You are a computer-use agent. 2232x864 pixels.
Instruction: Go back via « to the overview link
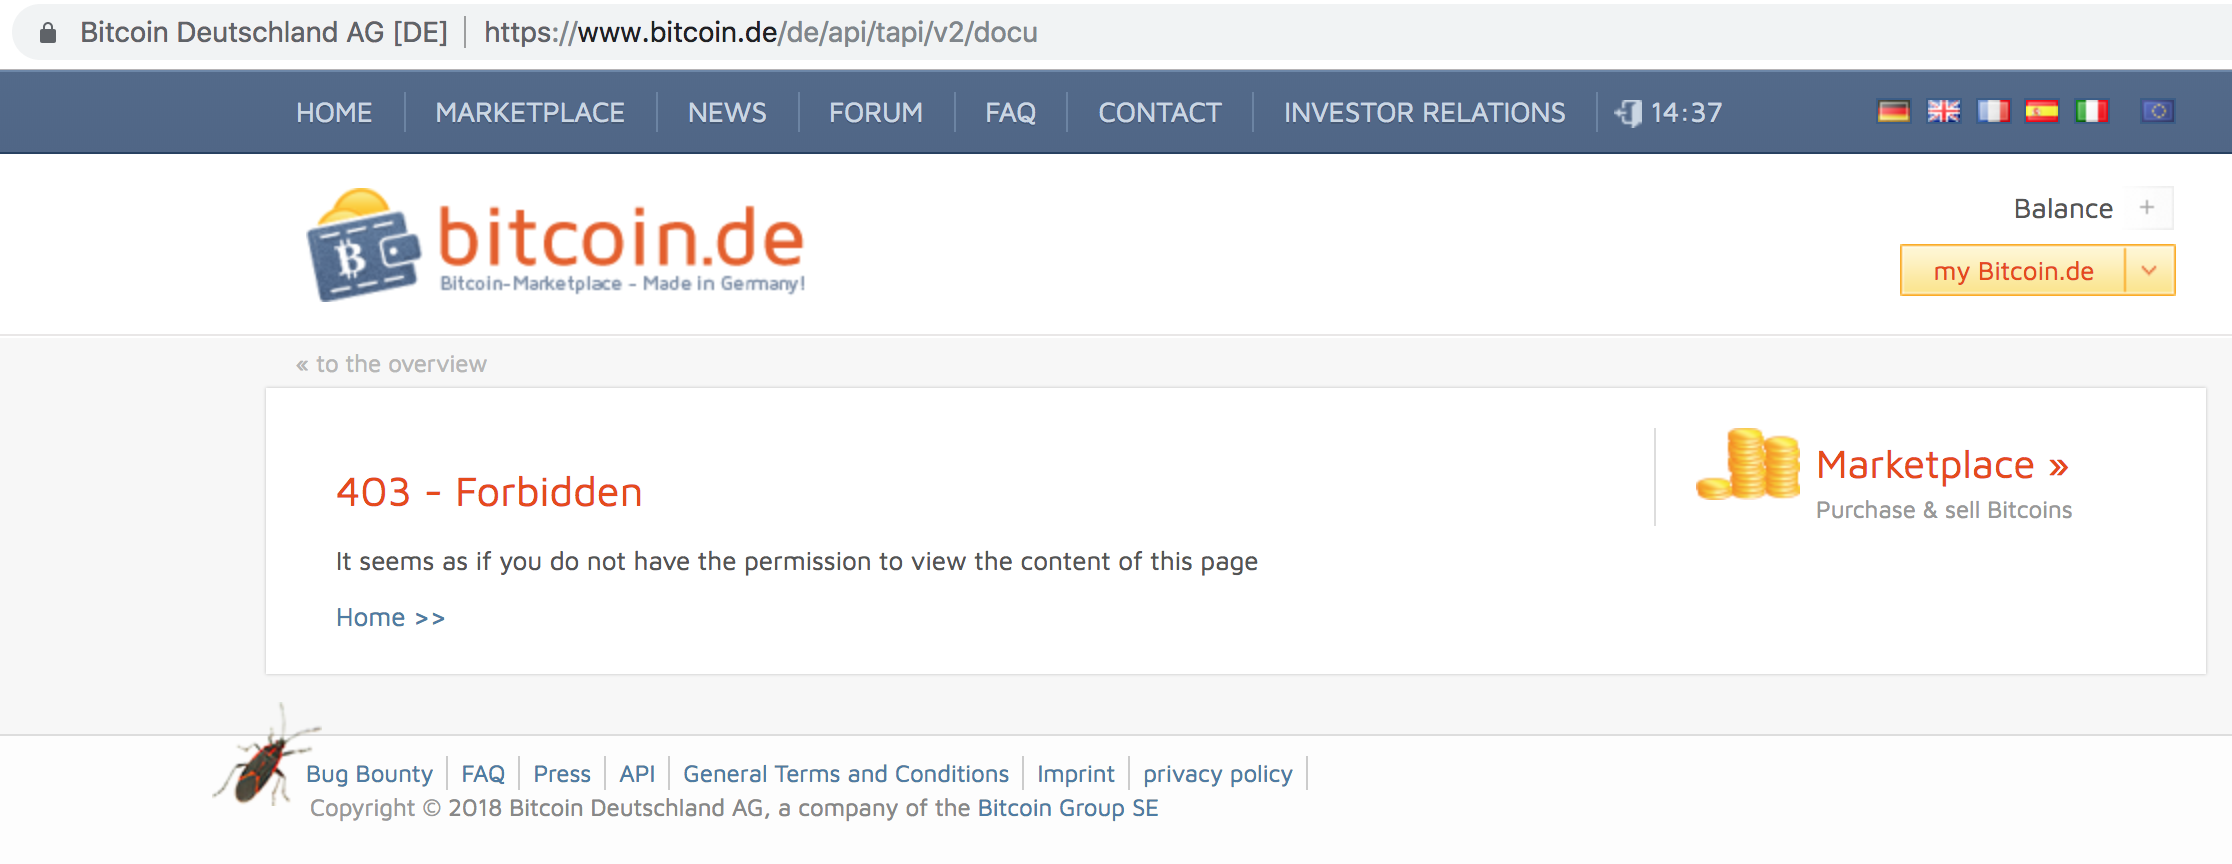pos(391,363)
